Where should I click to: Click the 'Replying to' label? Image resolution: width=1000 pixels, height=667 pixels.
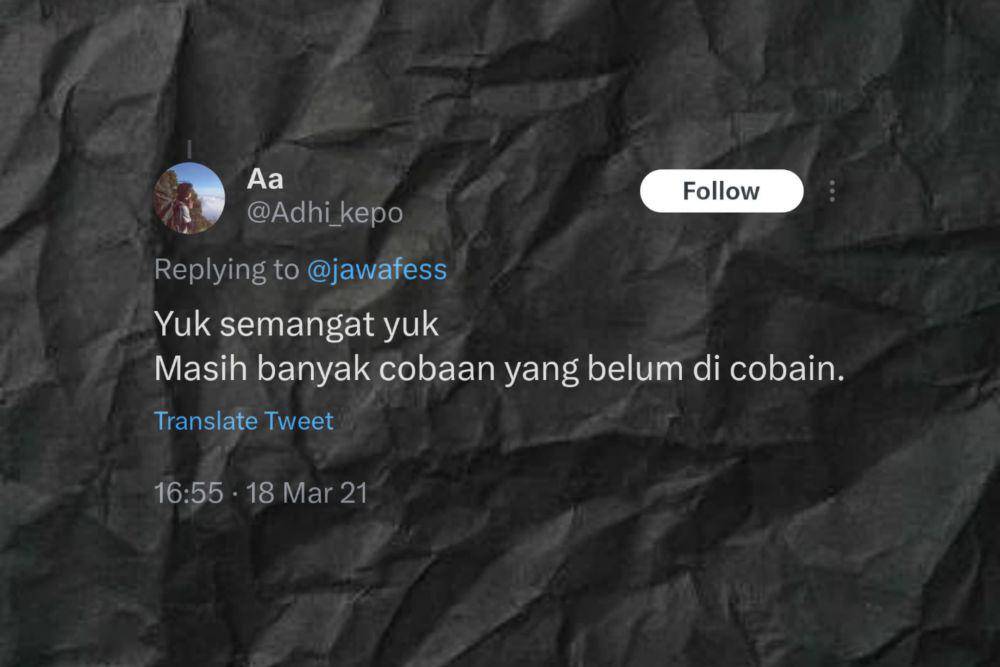tap(226, 270)
